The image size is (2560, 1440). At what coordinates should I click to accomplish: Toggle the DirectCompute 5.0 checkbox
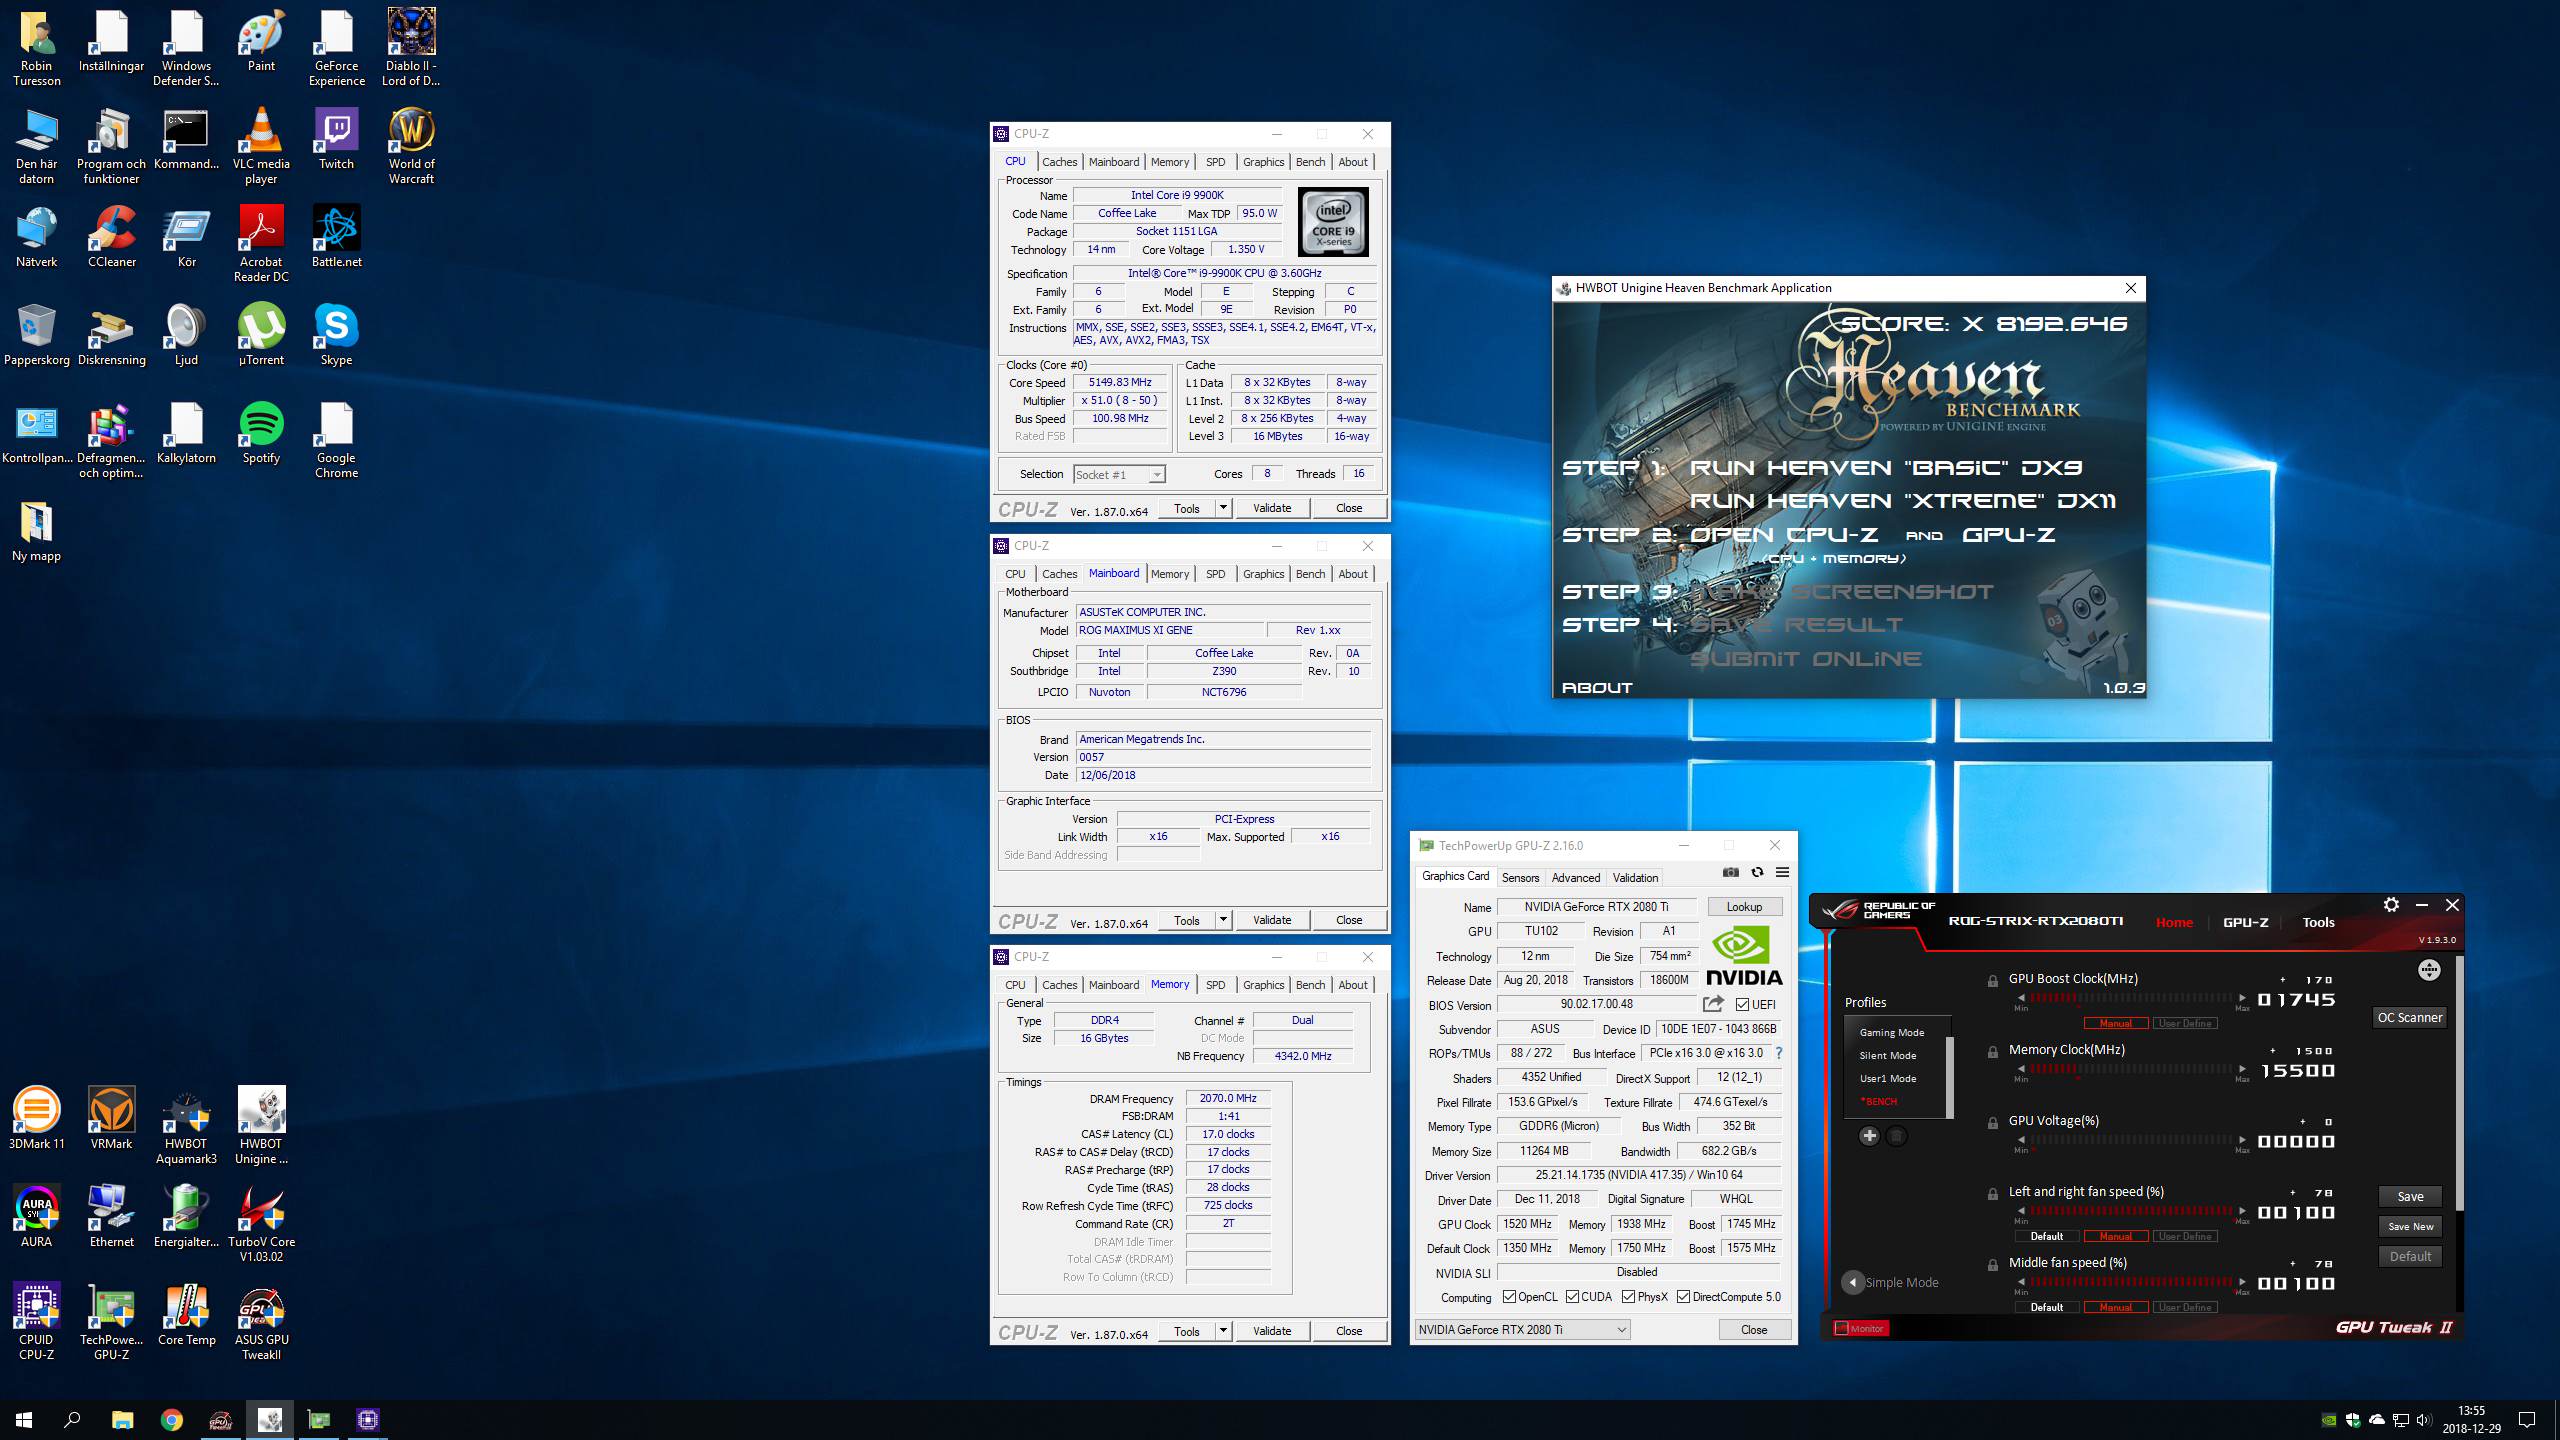click(1683, 1297)
